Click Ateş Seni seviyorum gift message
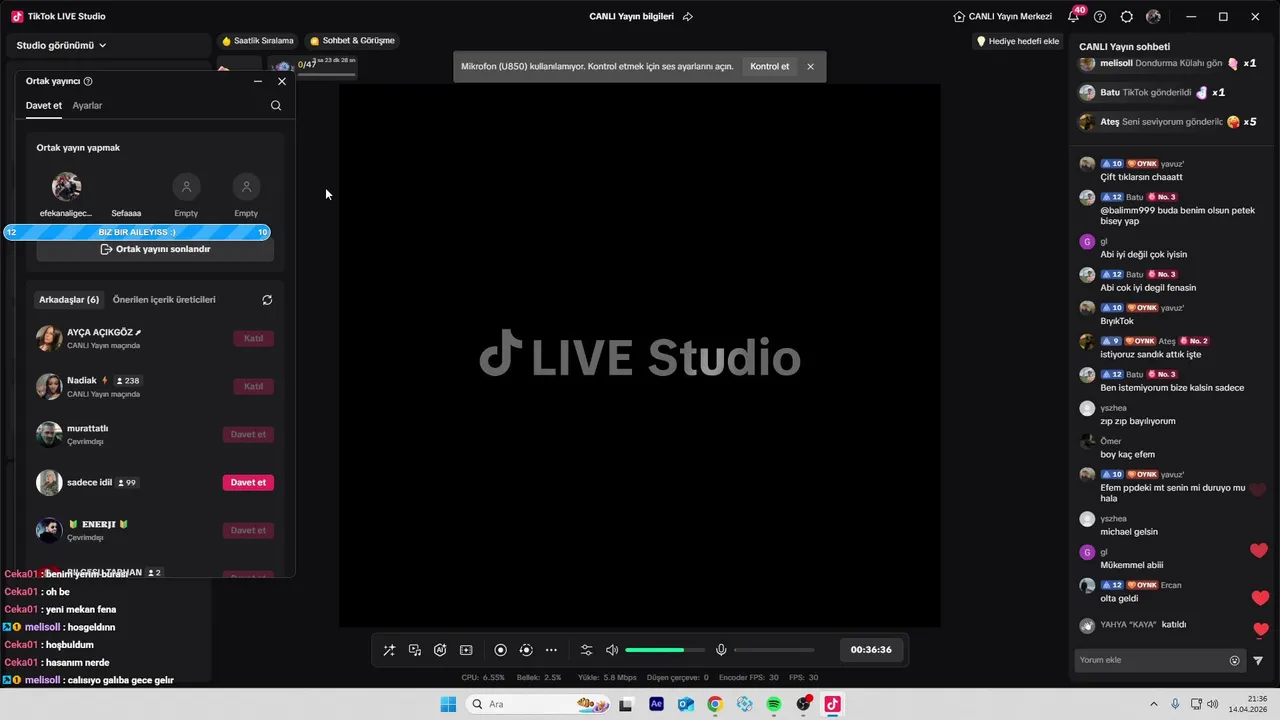Screen dimensions: 1280x720 click(x=1168, y=122)
